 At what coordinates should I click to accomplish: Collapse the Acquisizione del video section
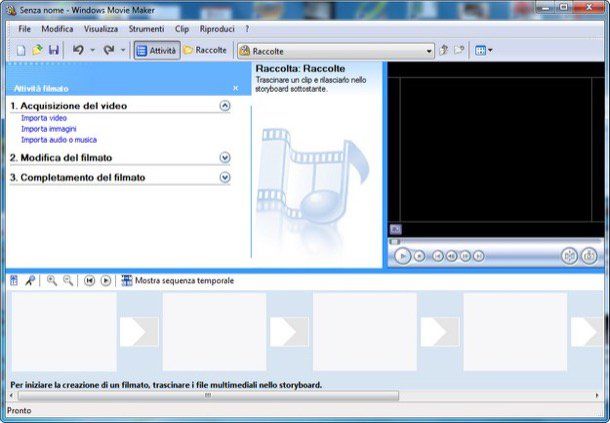click(x=225, y=105)
